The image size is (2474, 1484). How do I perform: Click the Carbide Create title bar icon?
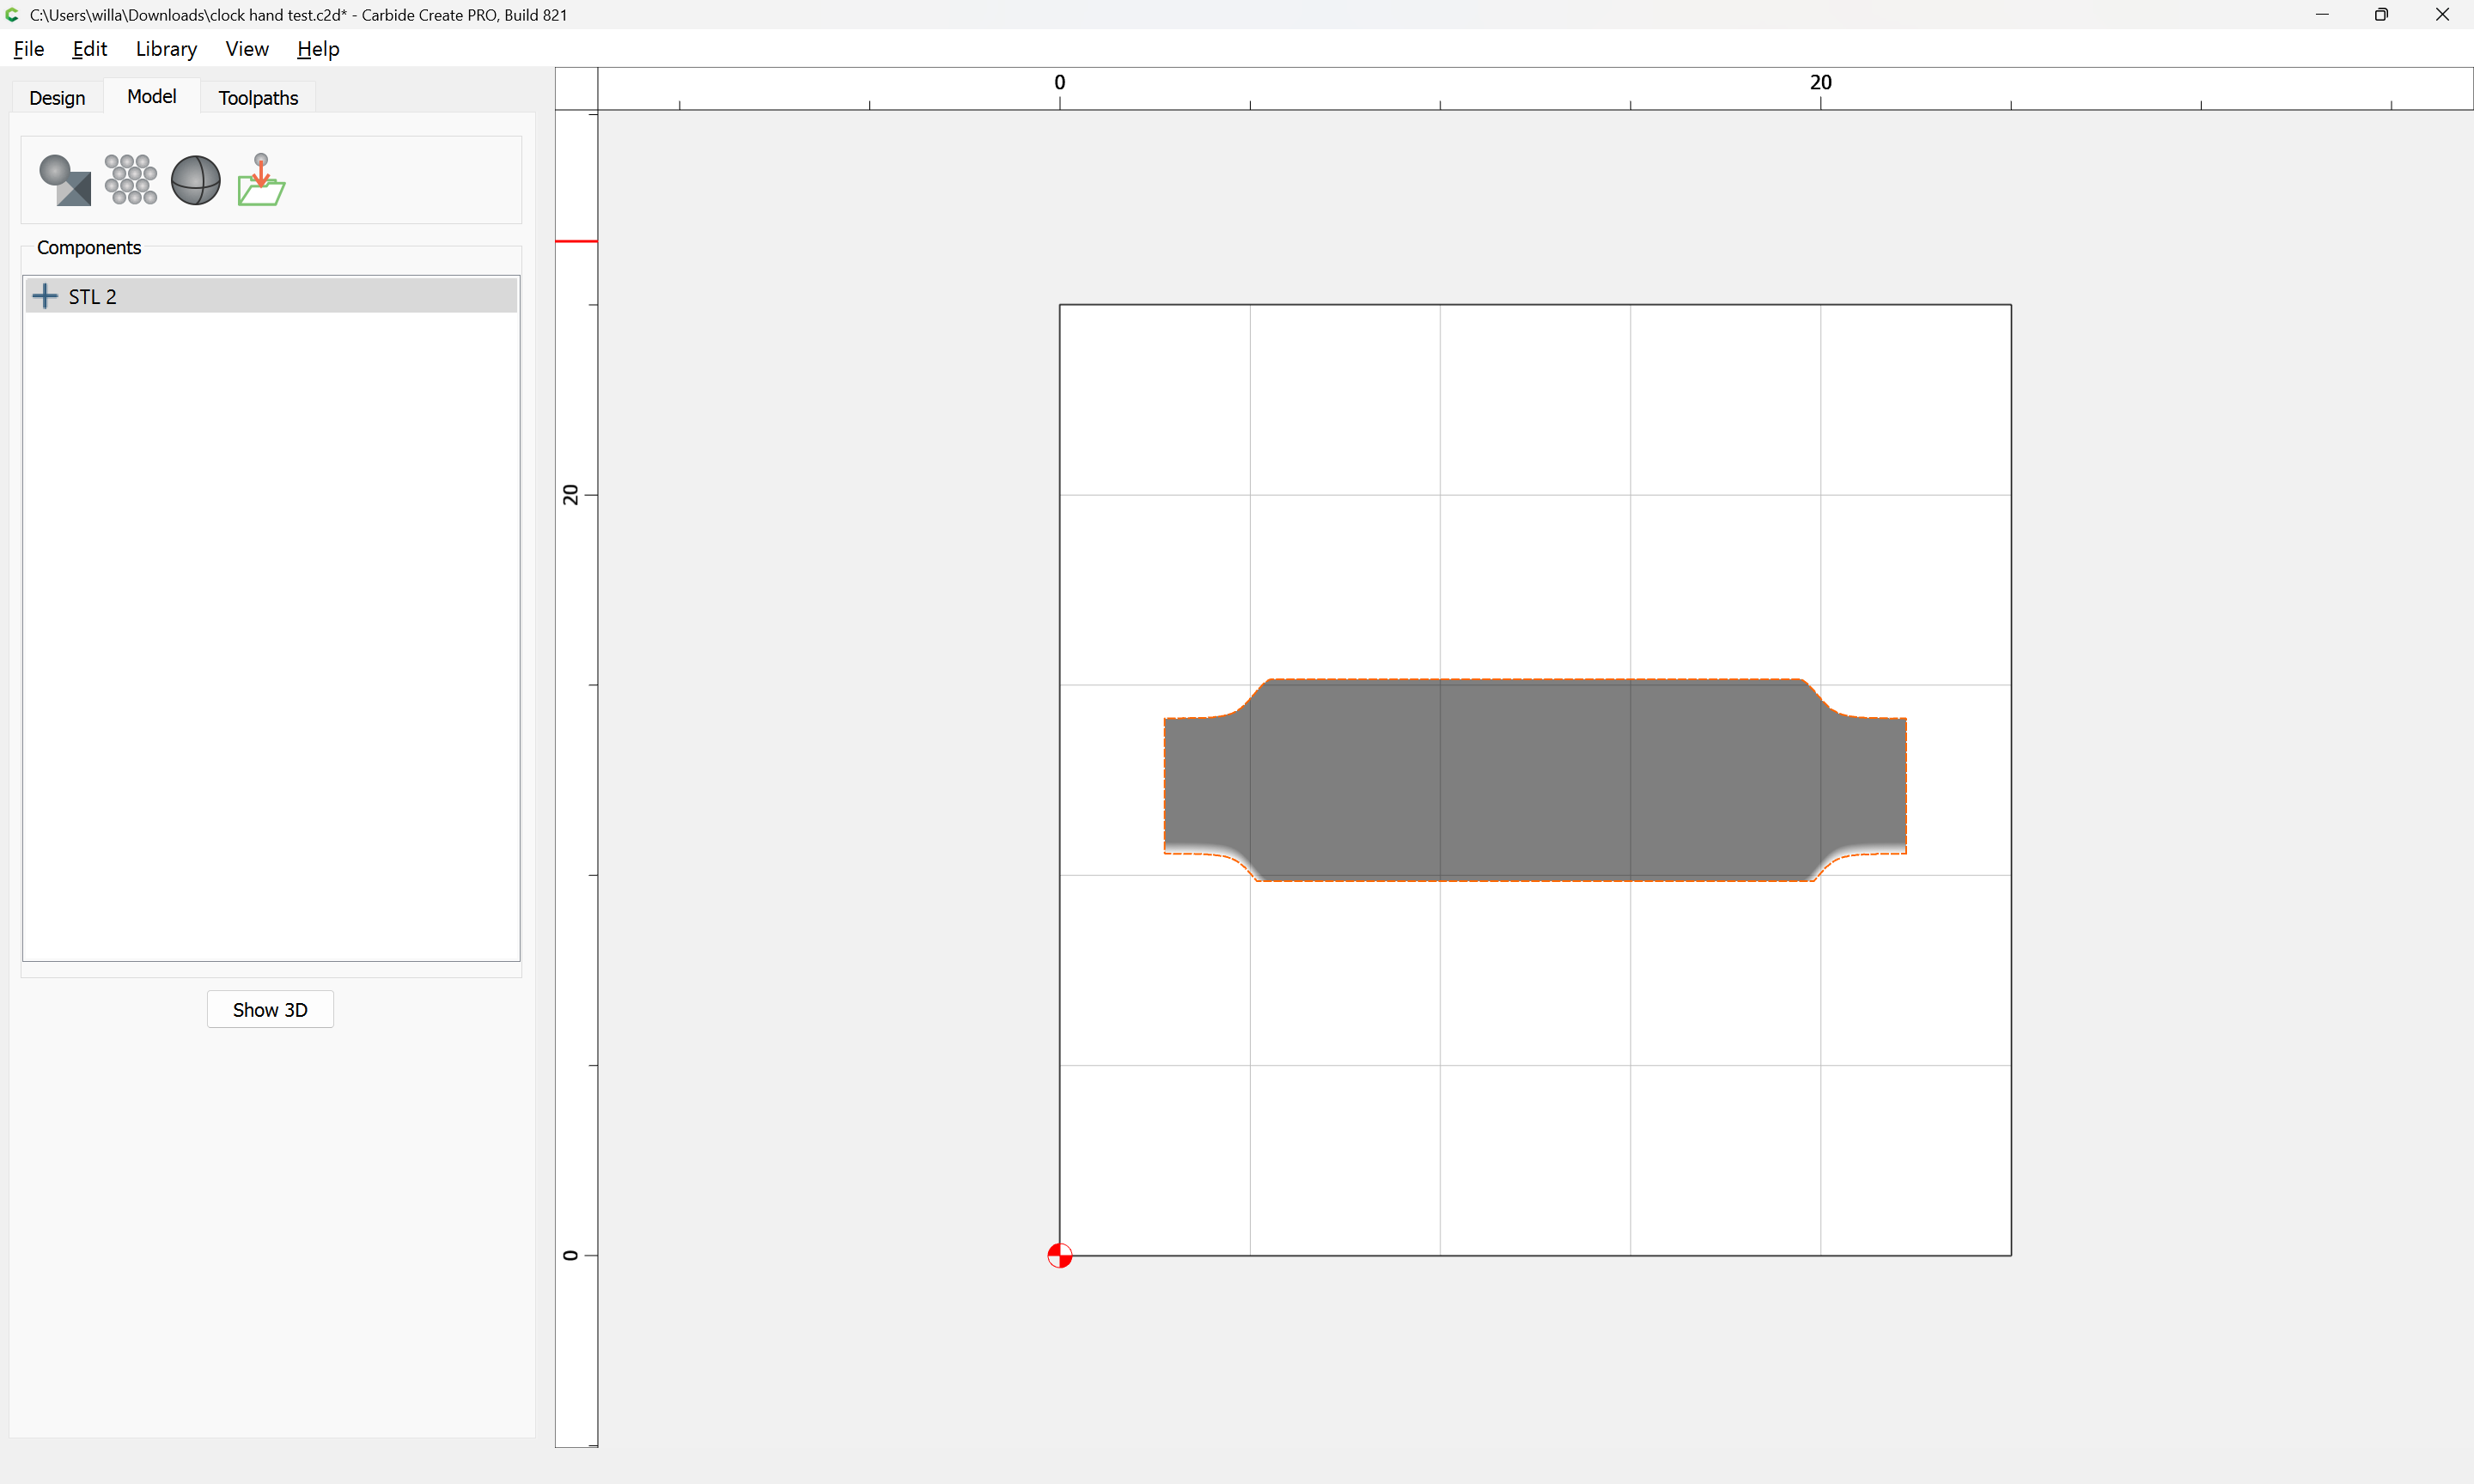click(13, 15)
